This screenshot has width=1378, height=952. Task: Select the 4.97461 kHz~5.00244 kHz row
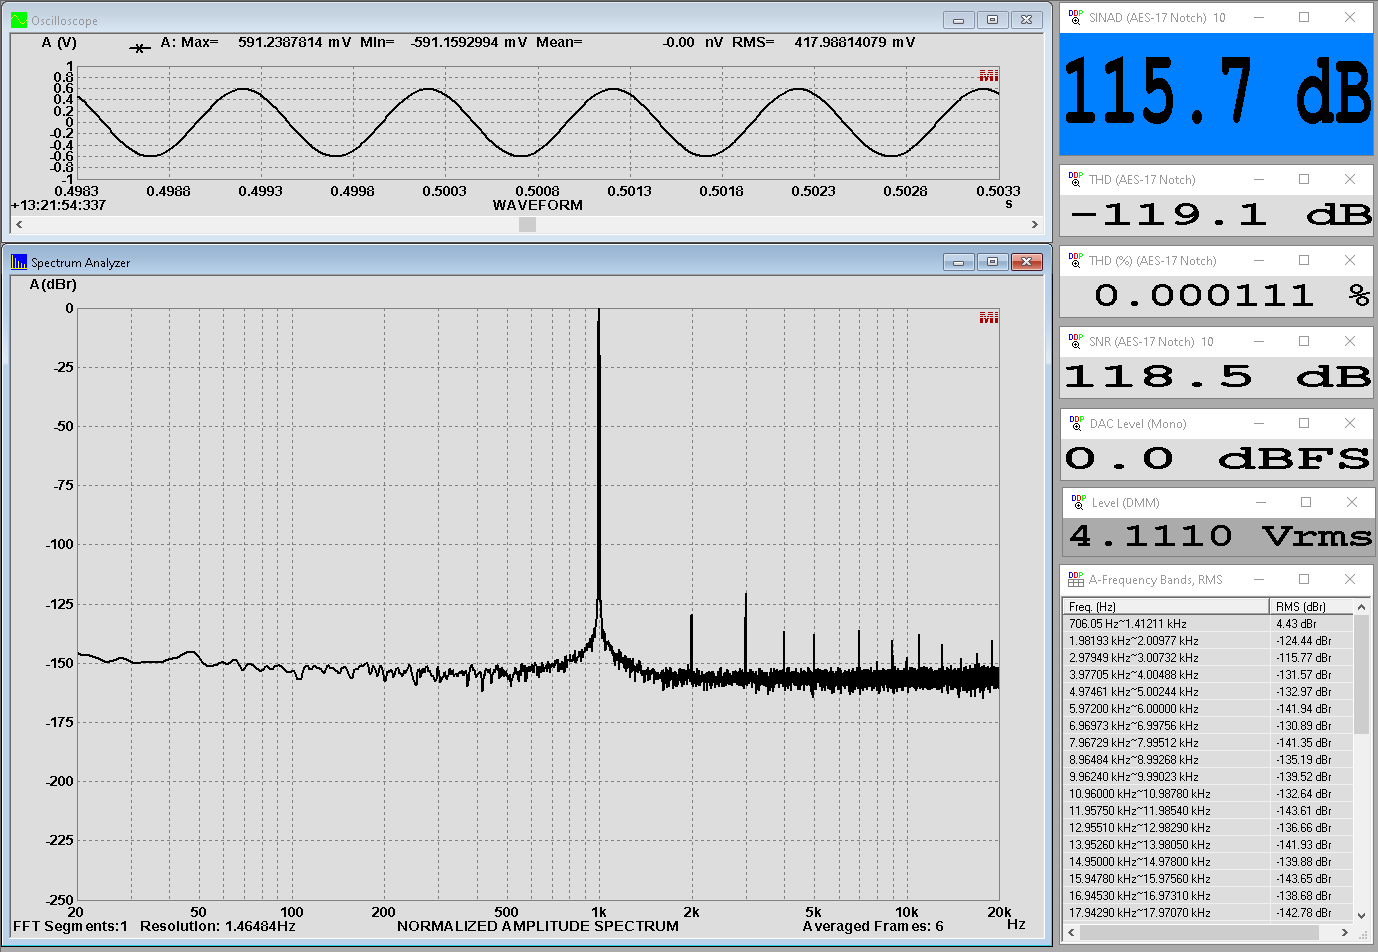[1208, 692]
